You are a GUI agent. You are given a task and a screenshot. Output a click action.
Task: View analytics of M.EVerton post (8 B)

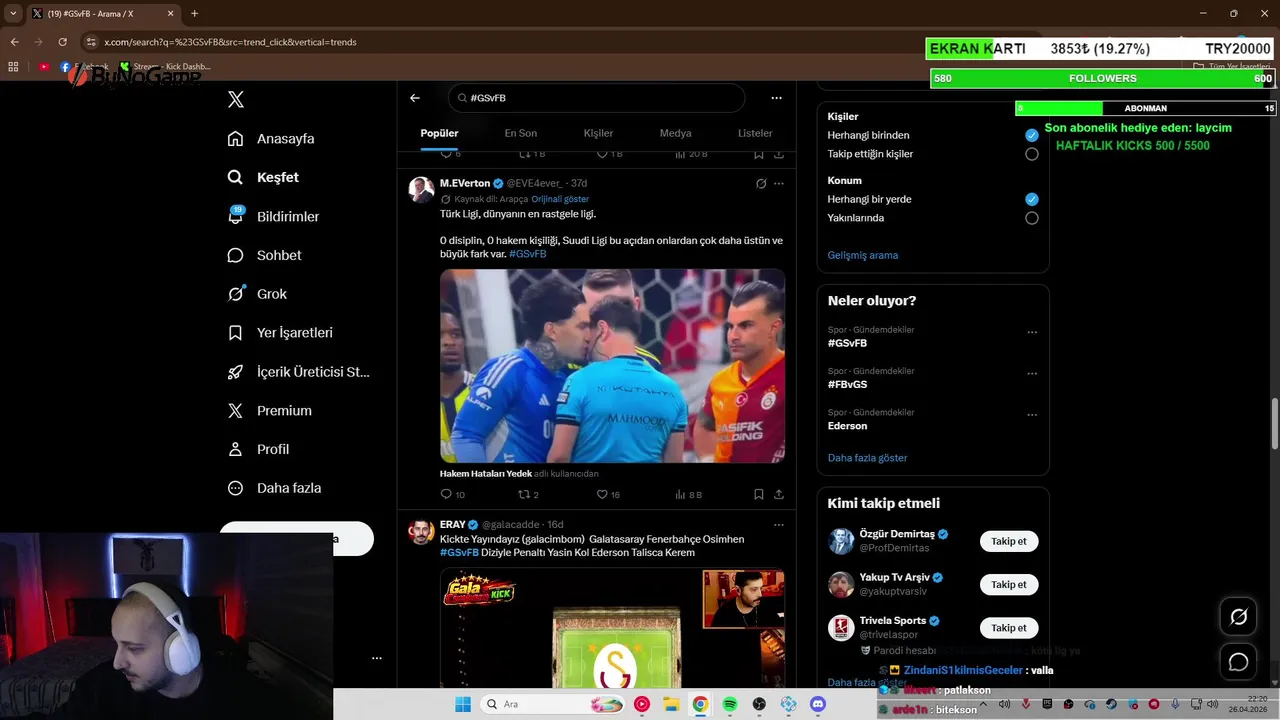[689, 494]
